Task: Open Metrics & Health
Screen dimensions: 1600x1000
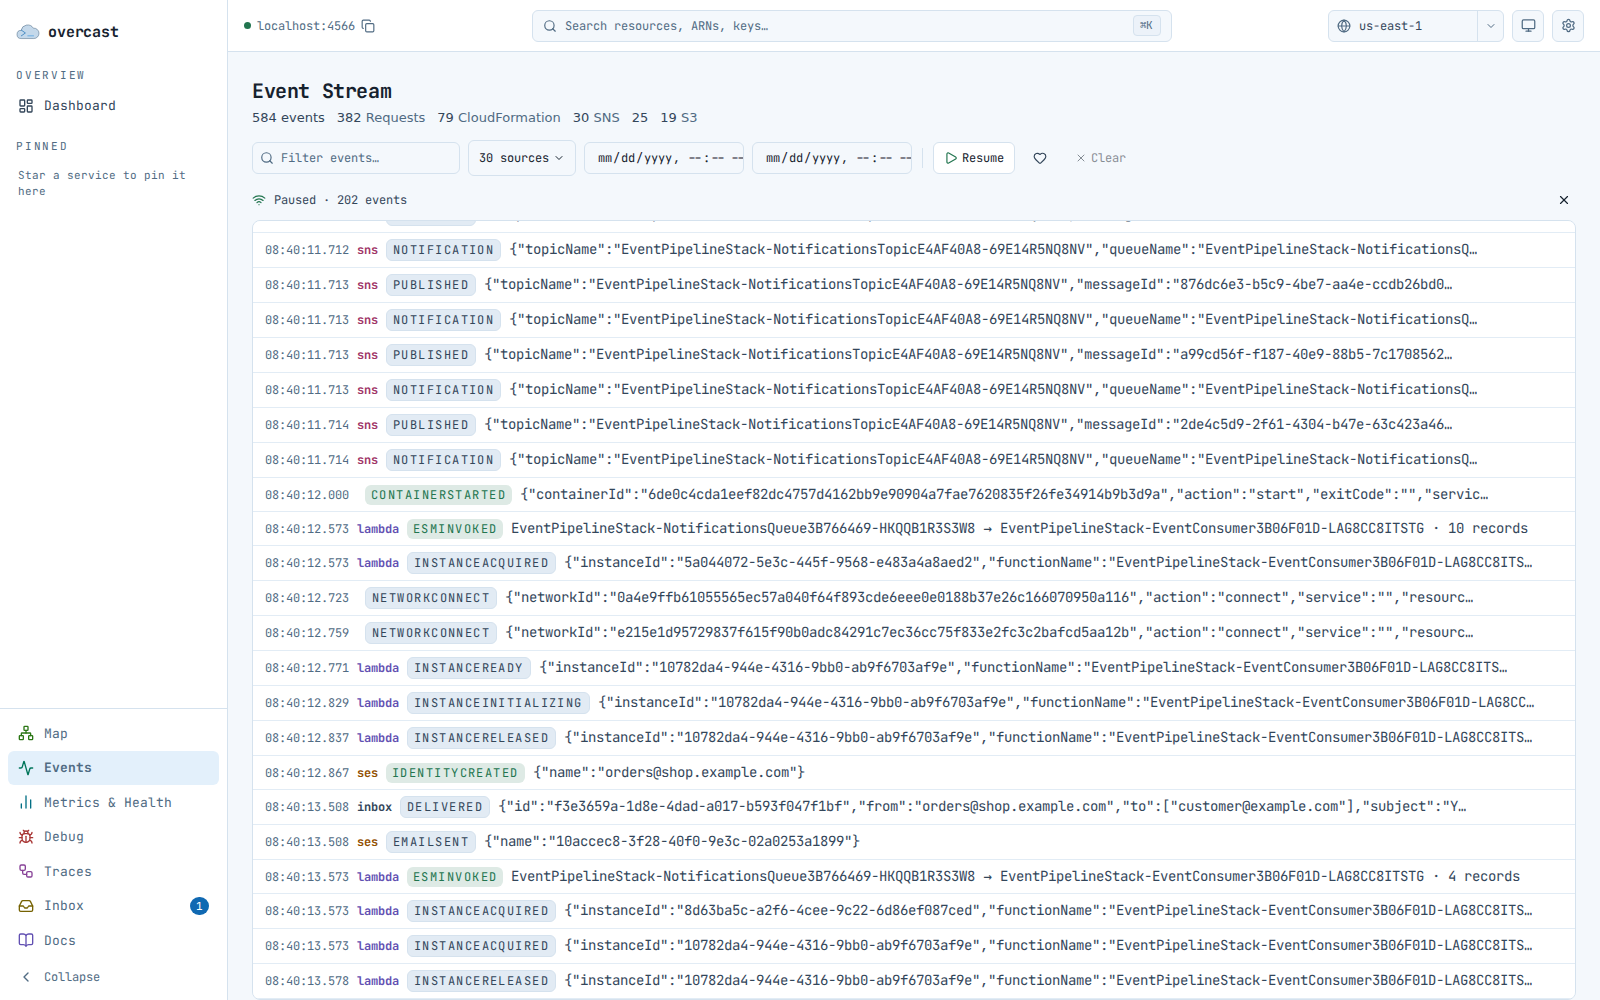Action: tap(113, 803)
